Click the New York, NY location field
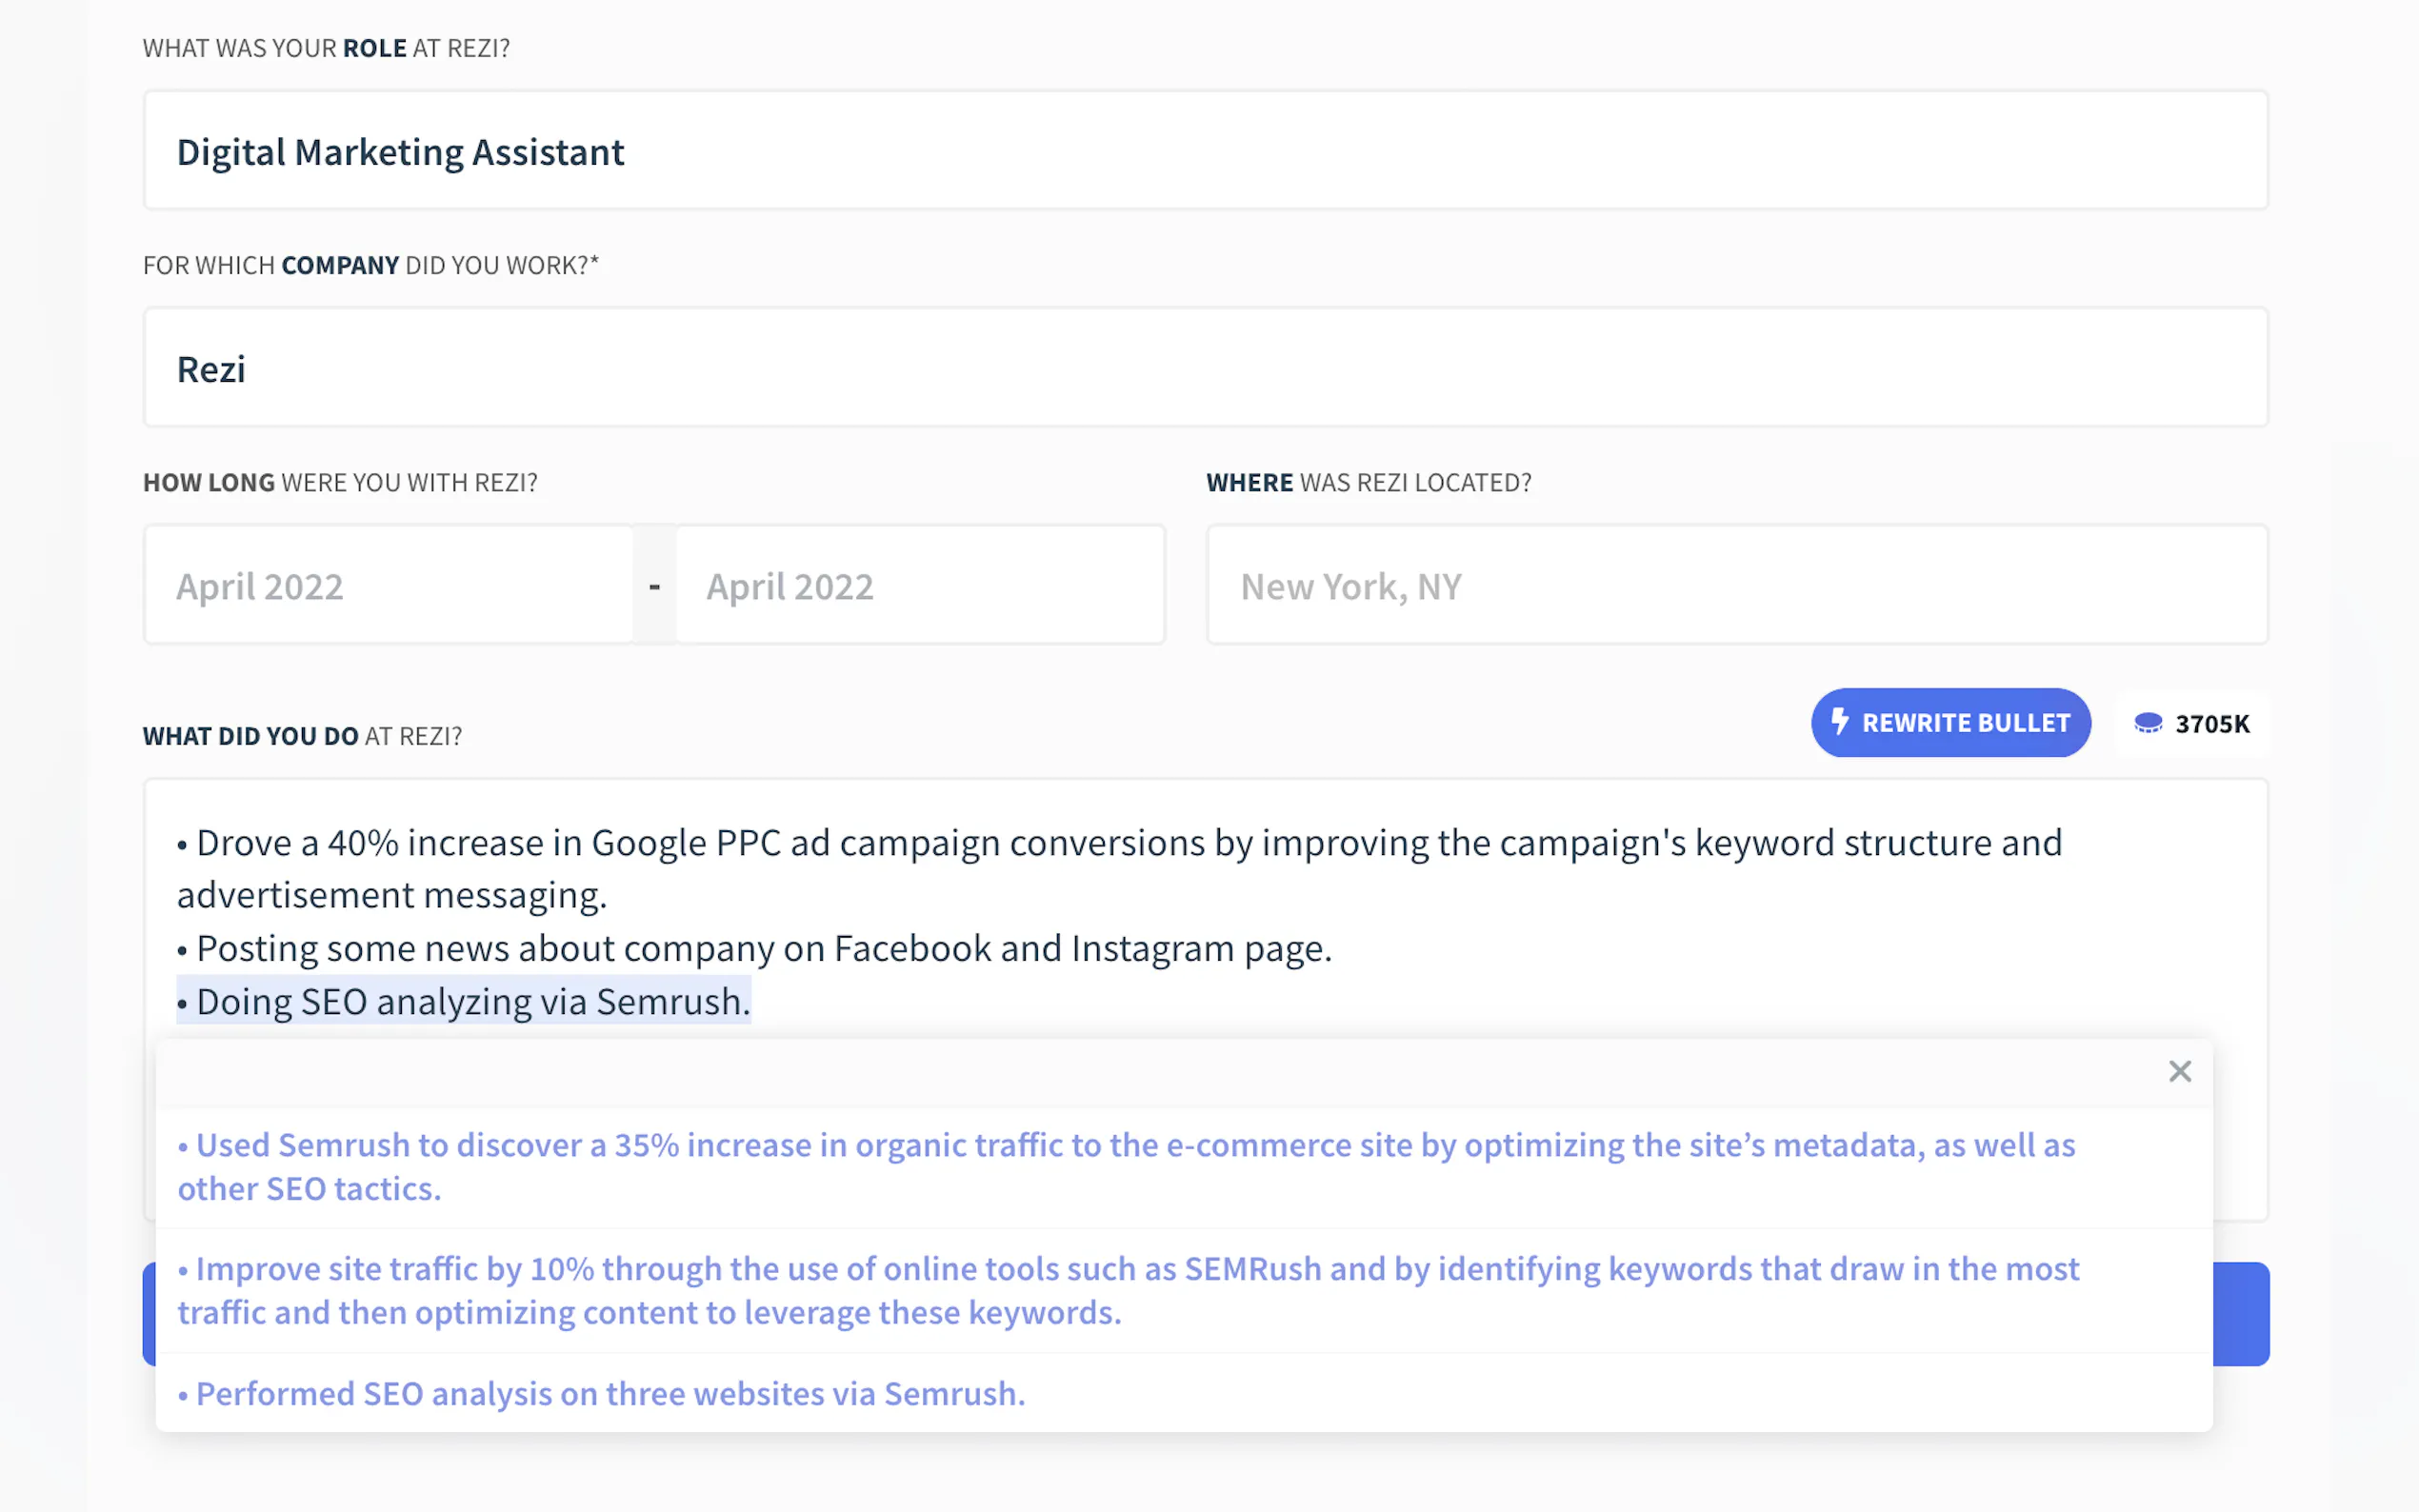2419x1512 pixels. pos(1736,586)
